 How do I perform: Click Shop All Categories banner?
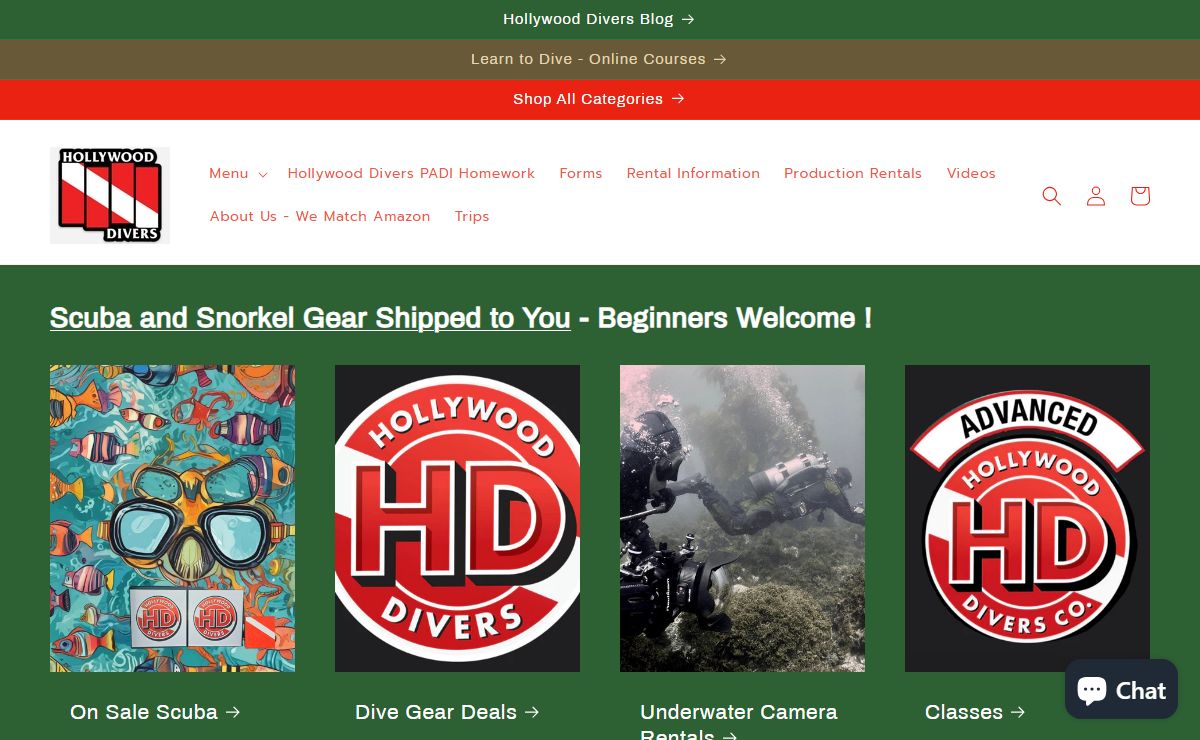click(x=599, y=99)
